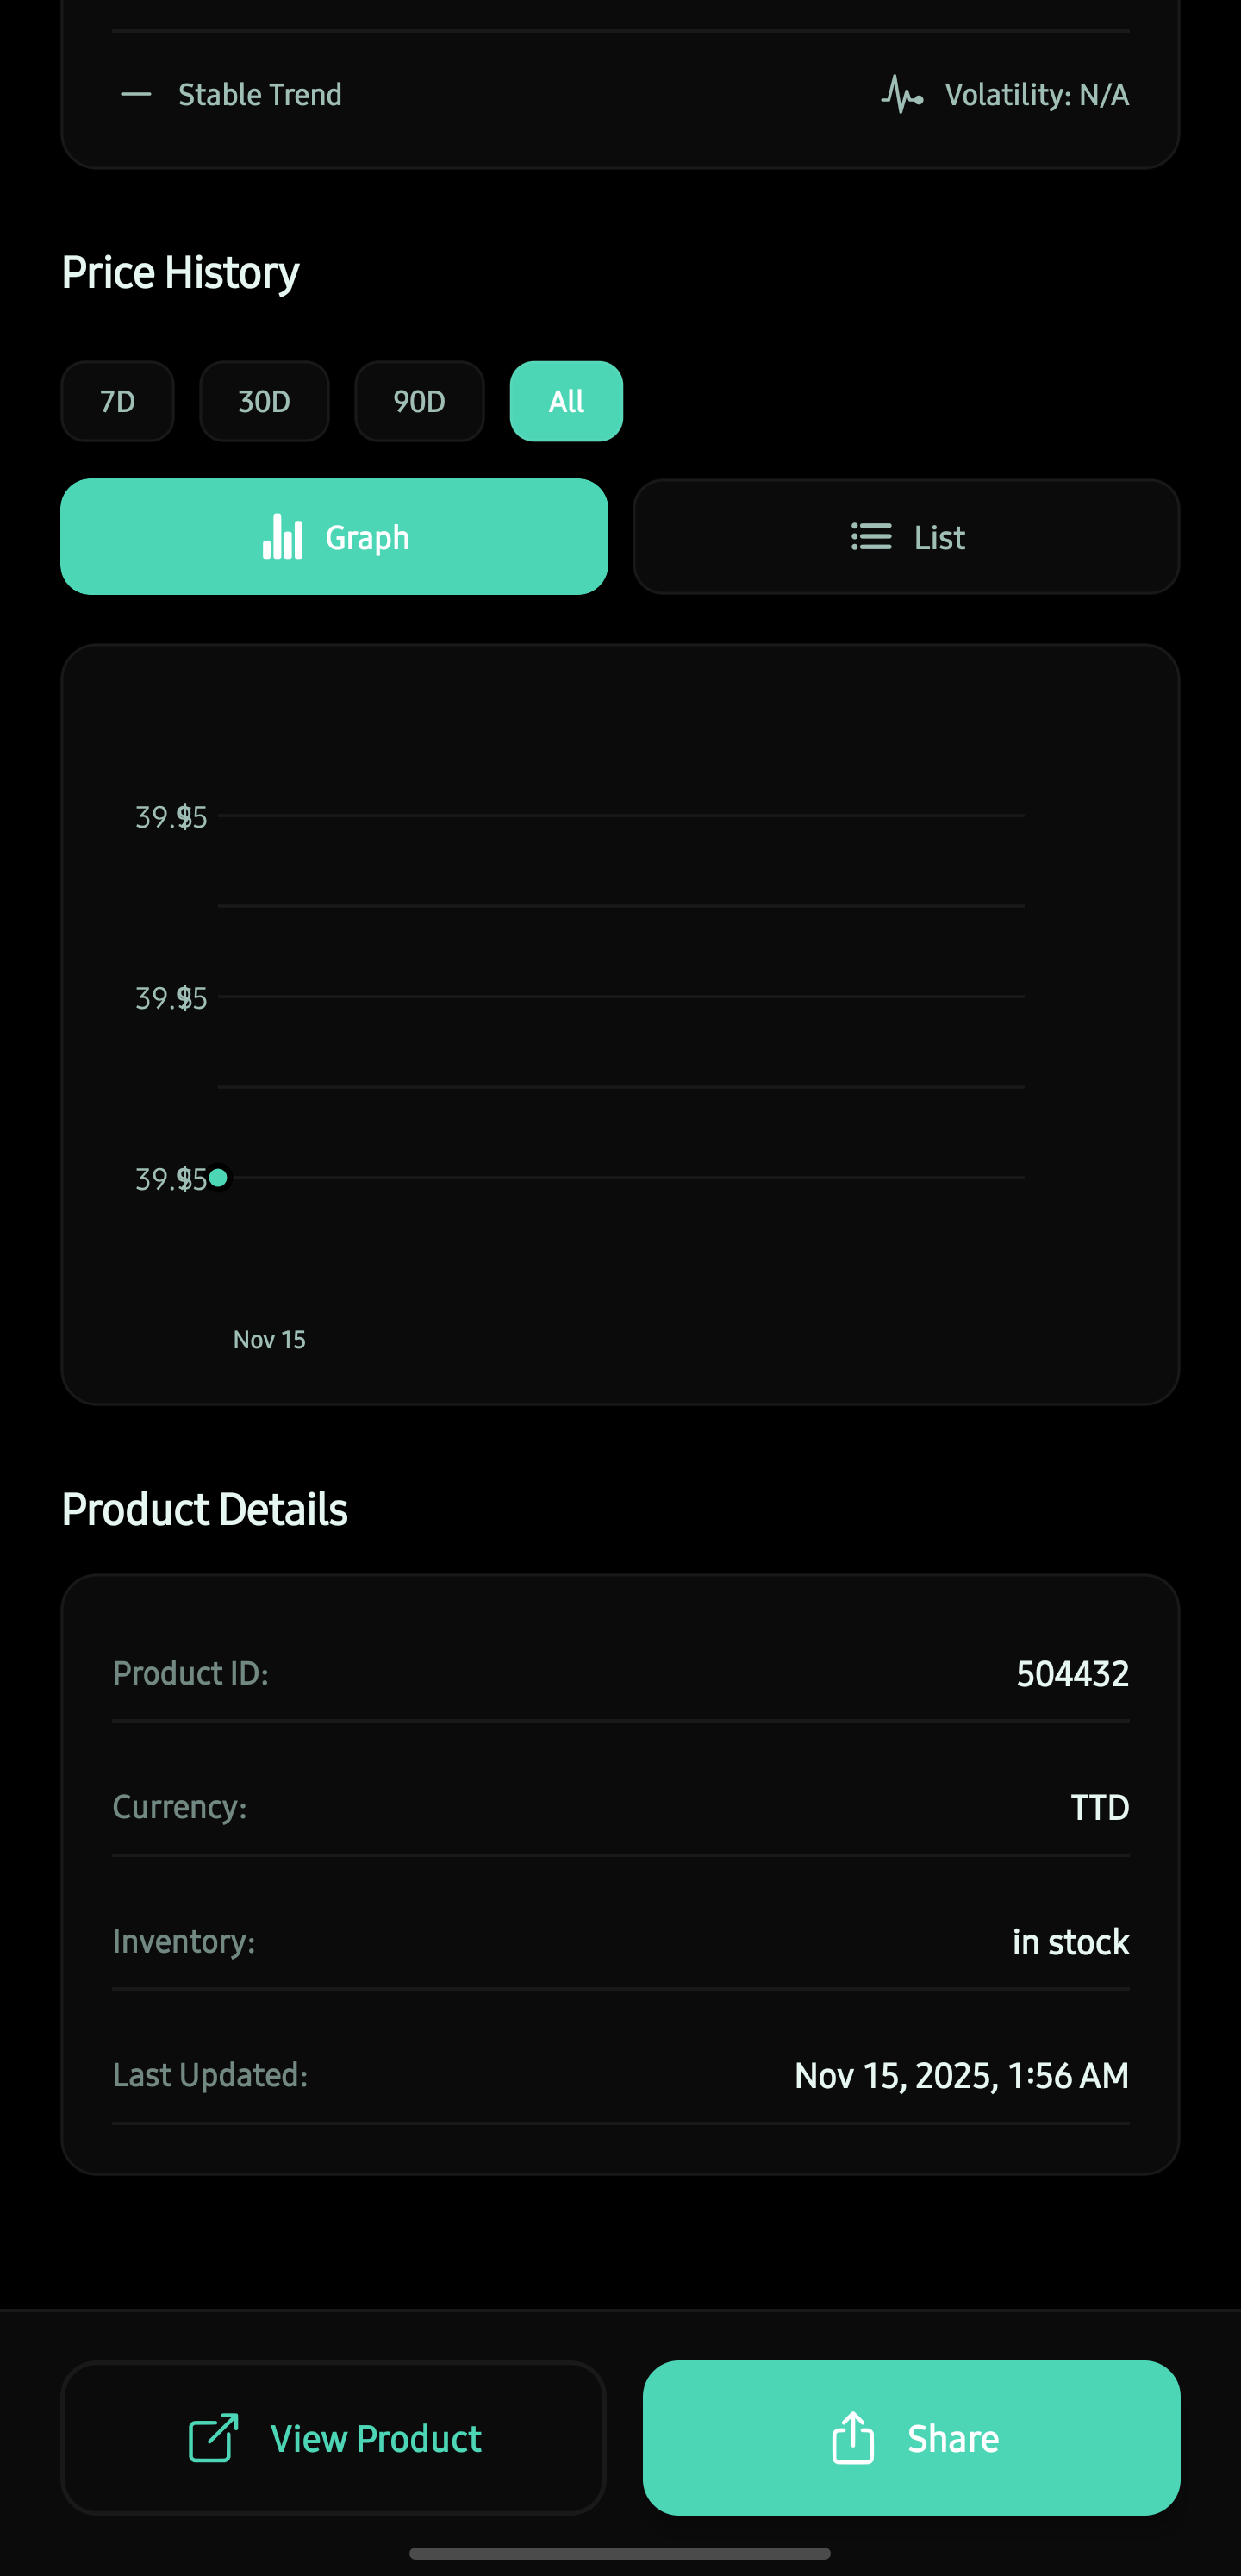
Task: Click the List lines icon
Action: (x=871, y=537)
